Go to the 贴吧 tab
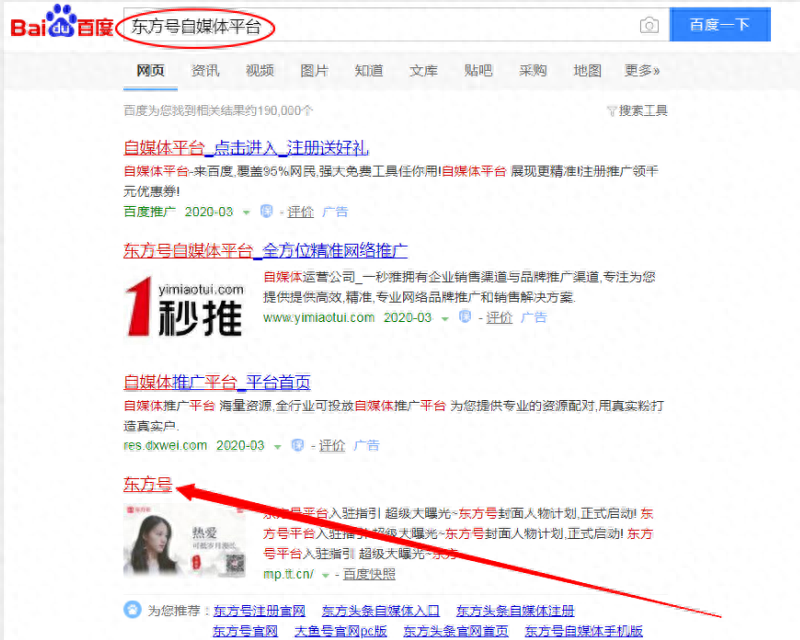The width and height of the screenshot is (800, 640). 478,70
